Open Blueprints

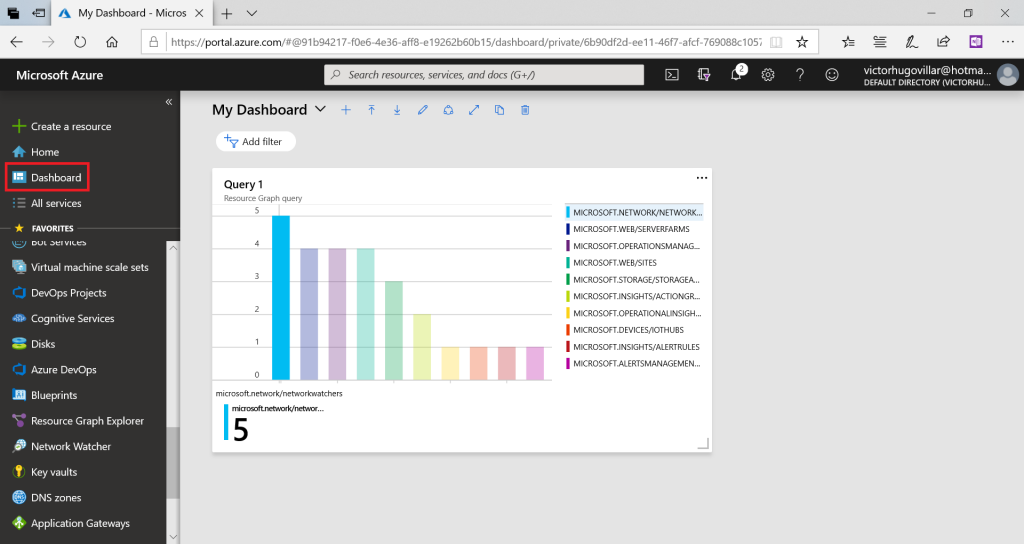45,395
